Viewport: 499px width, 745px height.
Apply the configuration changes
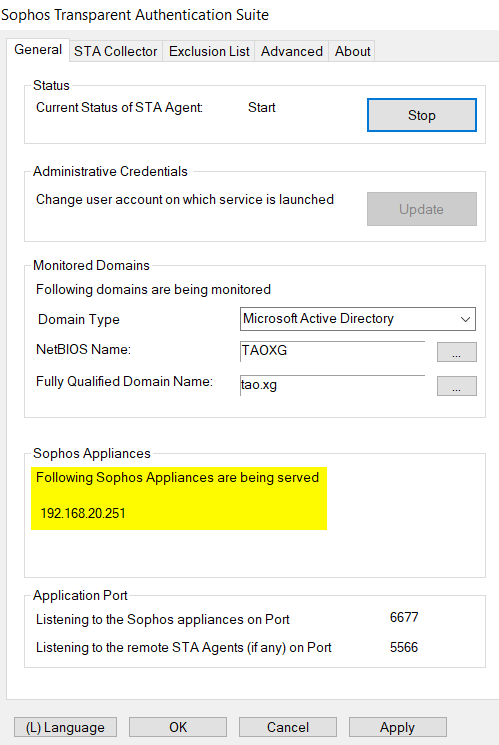pyautogui.click(x=397, y=727)
